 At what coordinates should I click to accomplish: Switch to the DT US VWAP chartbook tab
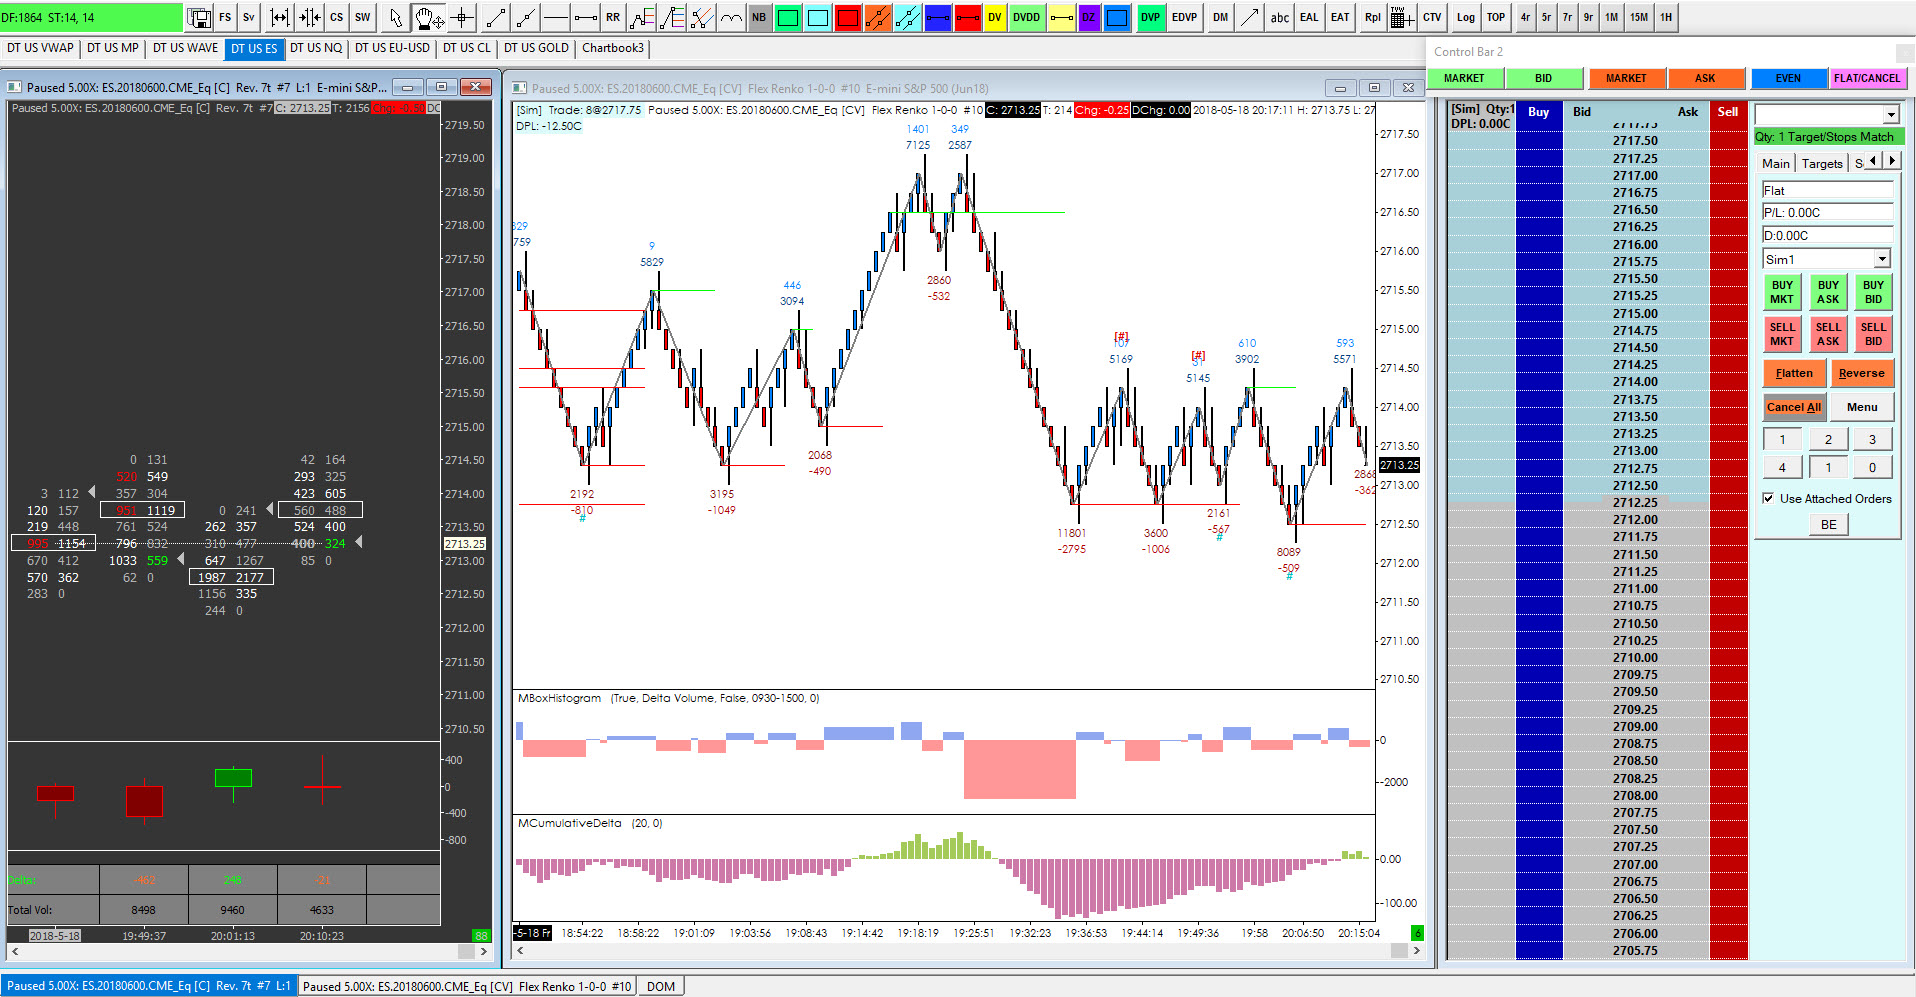[40, 48]
